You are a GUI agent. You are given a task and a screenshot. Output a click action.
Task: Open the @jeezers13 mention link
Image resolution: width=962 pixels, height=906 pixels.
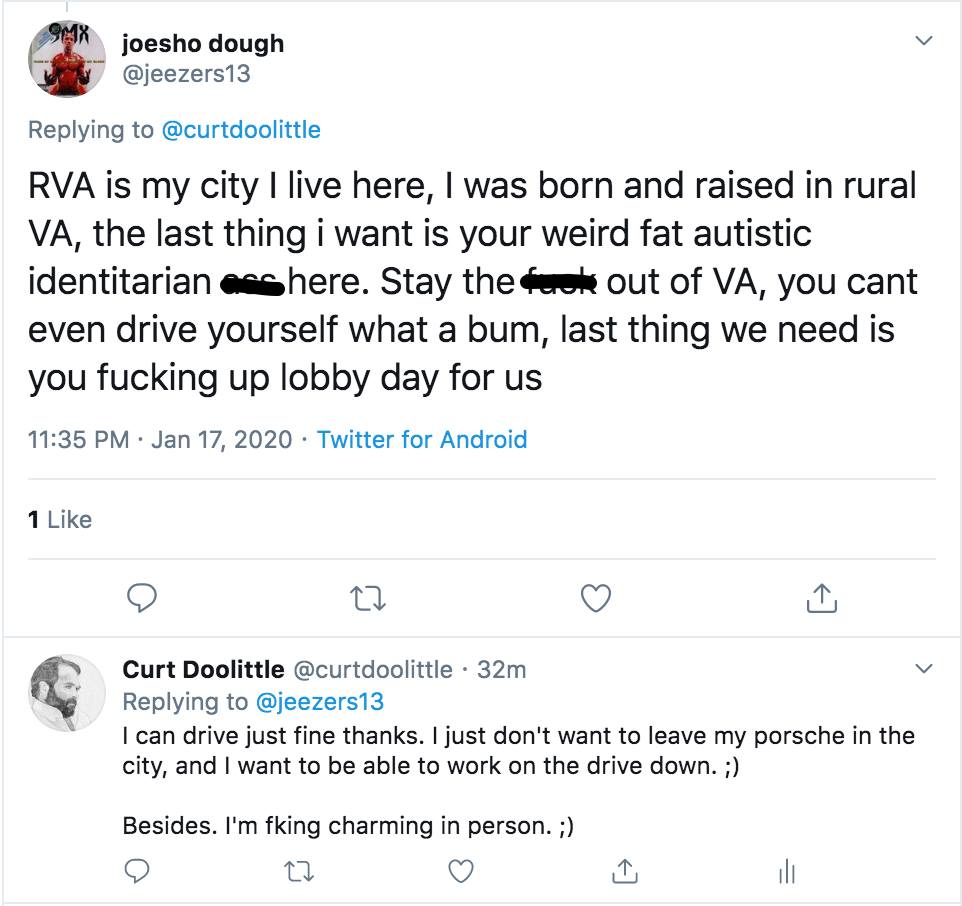coord(320,701)
